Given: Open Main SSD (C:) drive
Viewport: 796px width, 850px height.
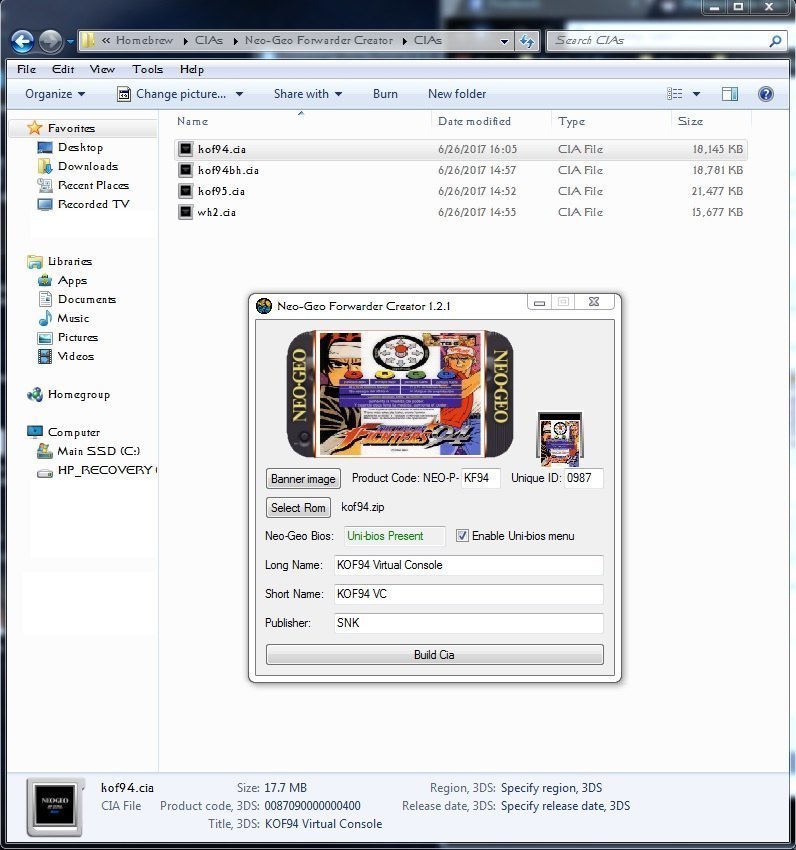Looking at the screenshot, I should [99, 451].
